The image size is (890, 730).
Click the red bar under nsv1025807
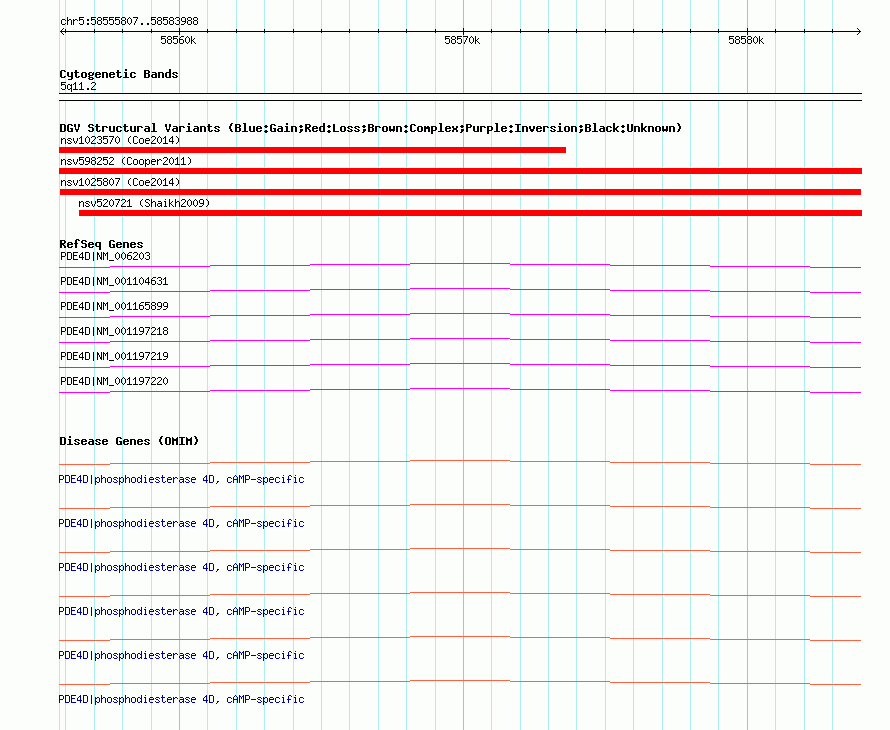pyautogui.click(x=460, y=192)
